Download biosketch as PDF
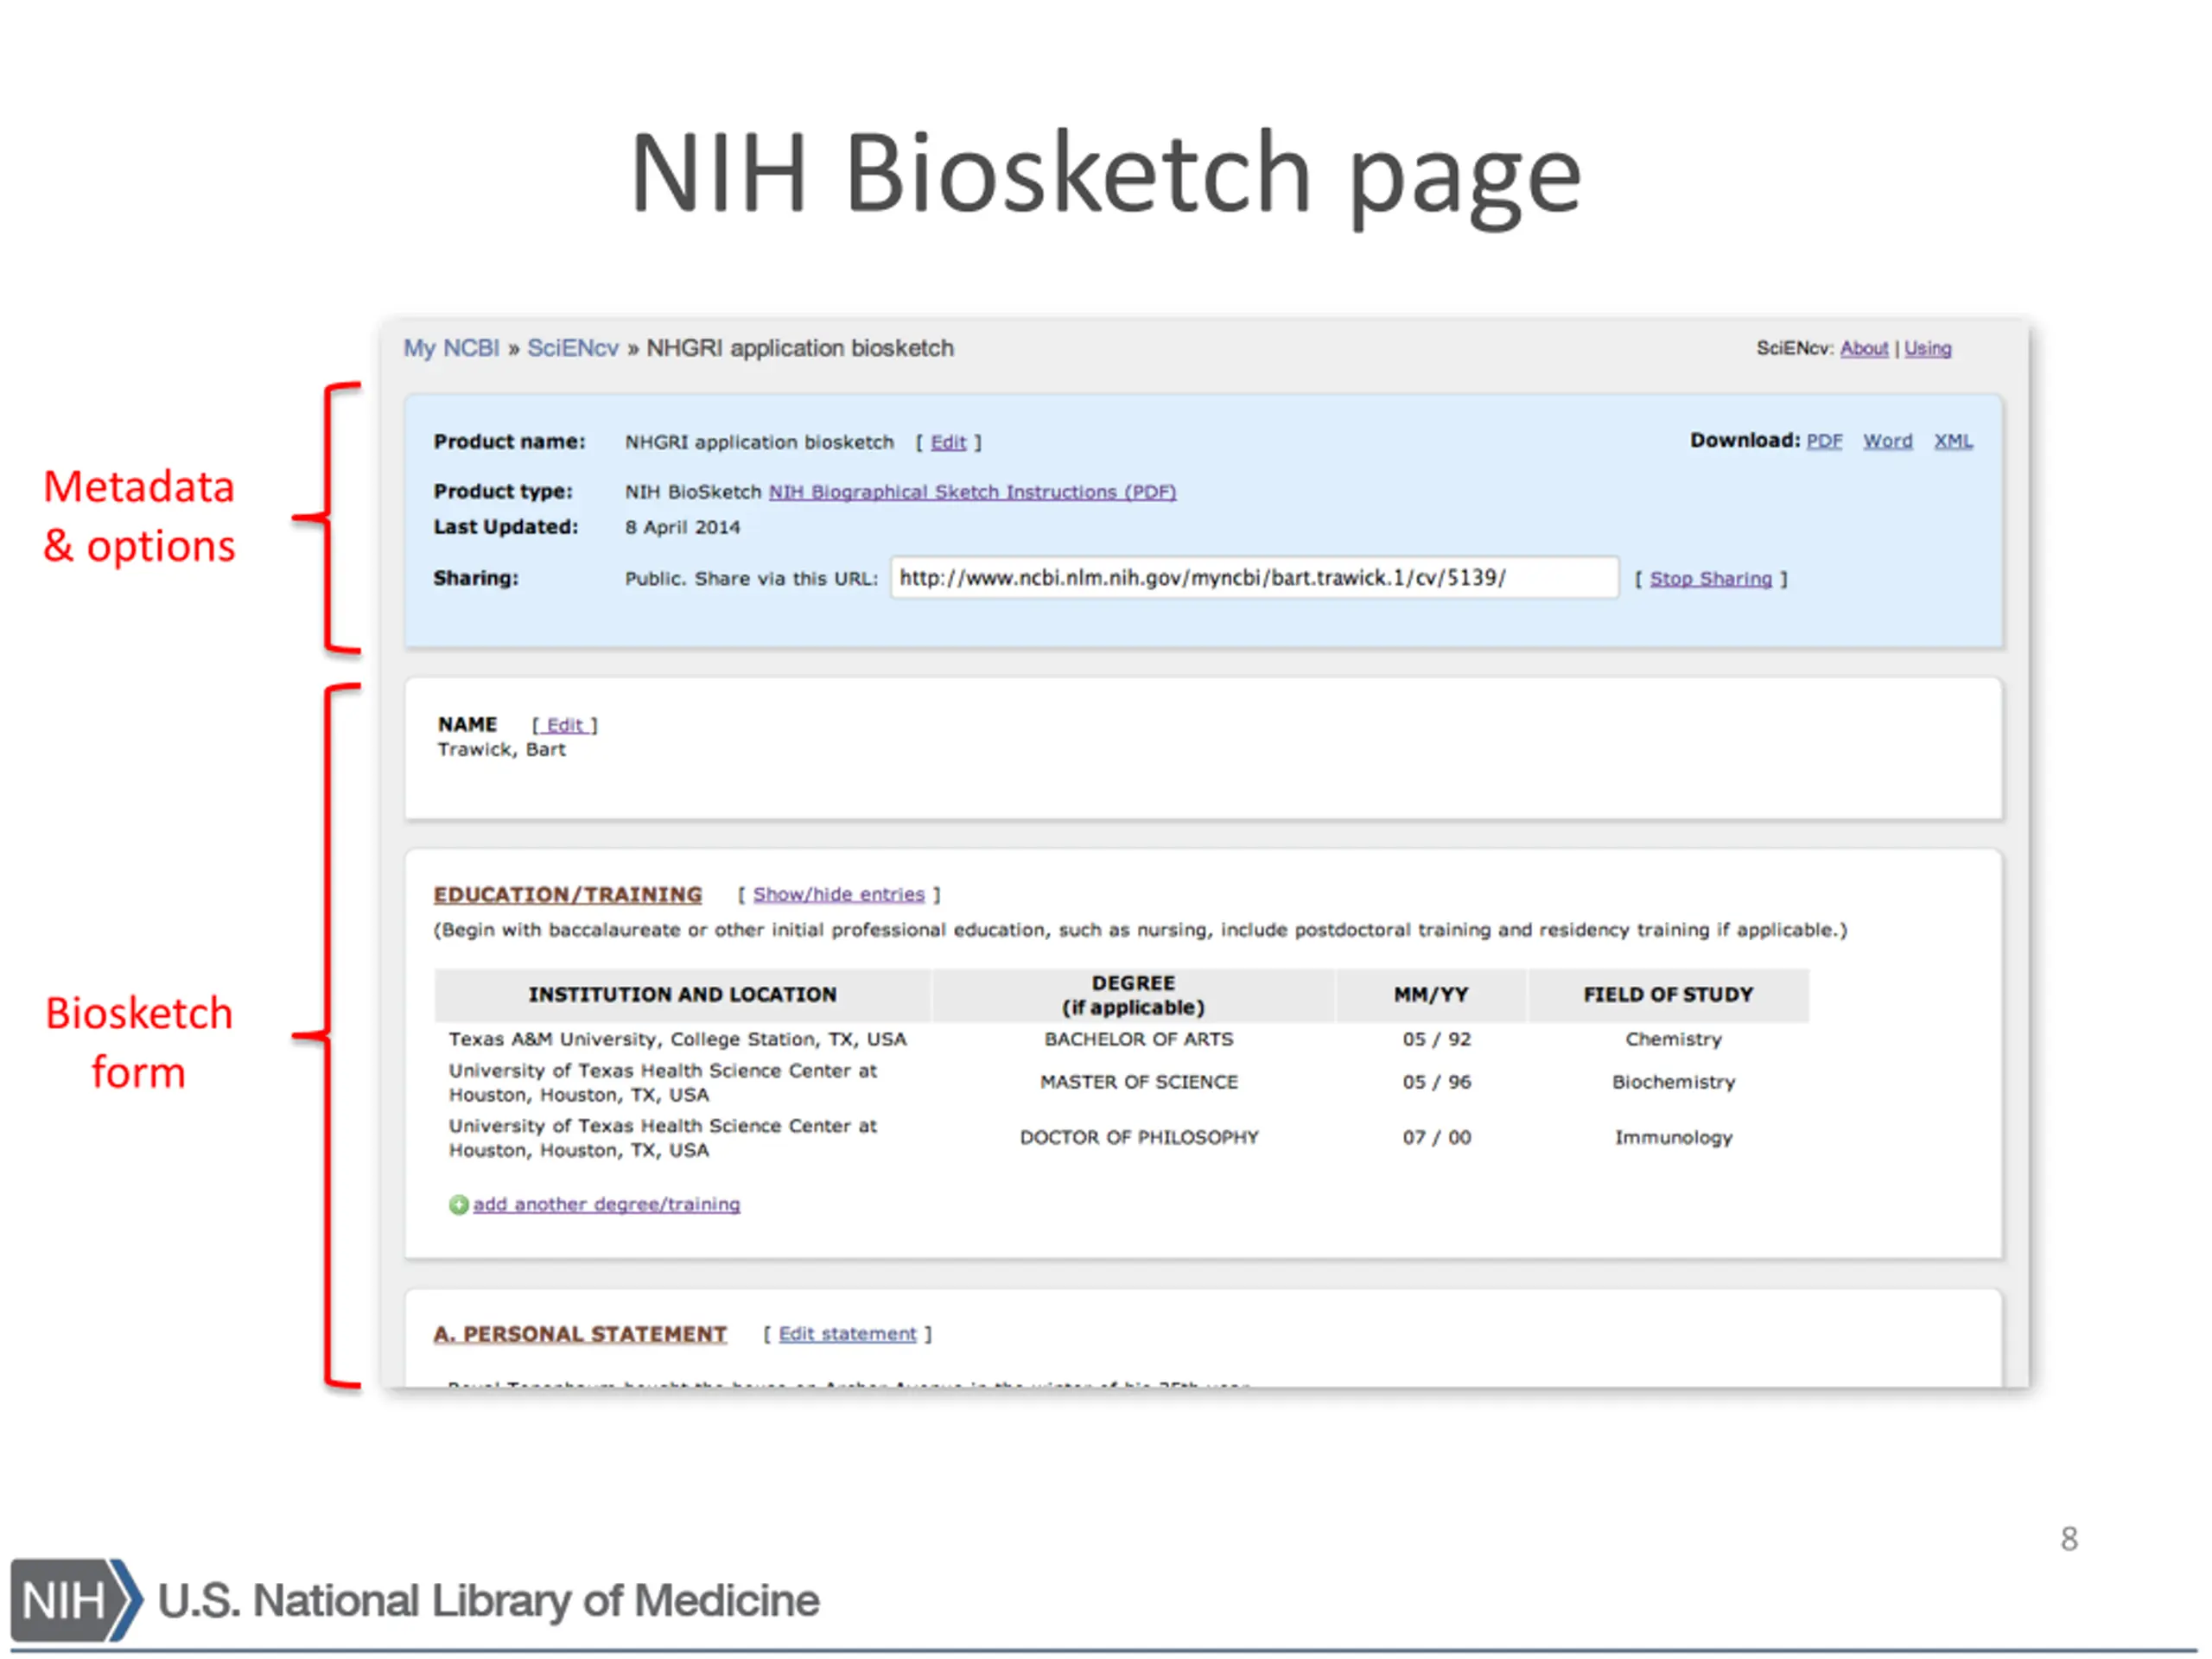 click(x=1824, y=441)
